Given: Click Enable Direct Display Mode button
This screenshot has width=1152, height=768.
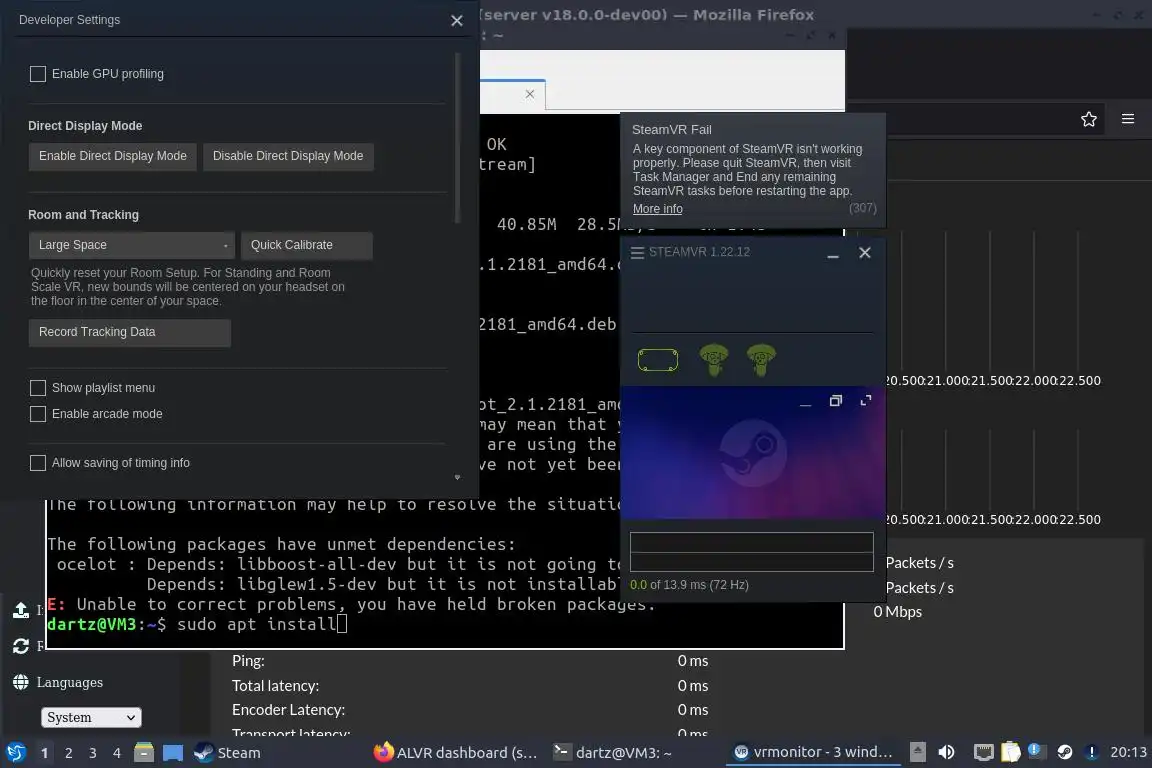Looking at the screenshot, I should 112,157.
